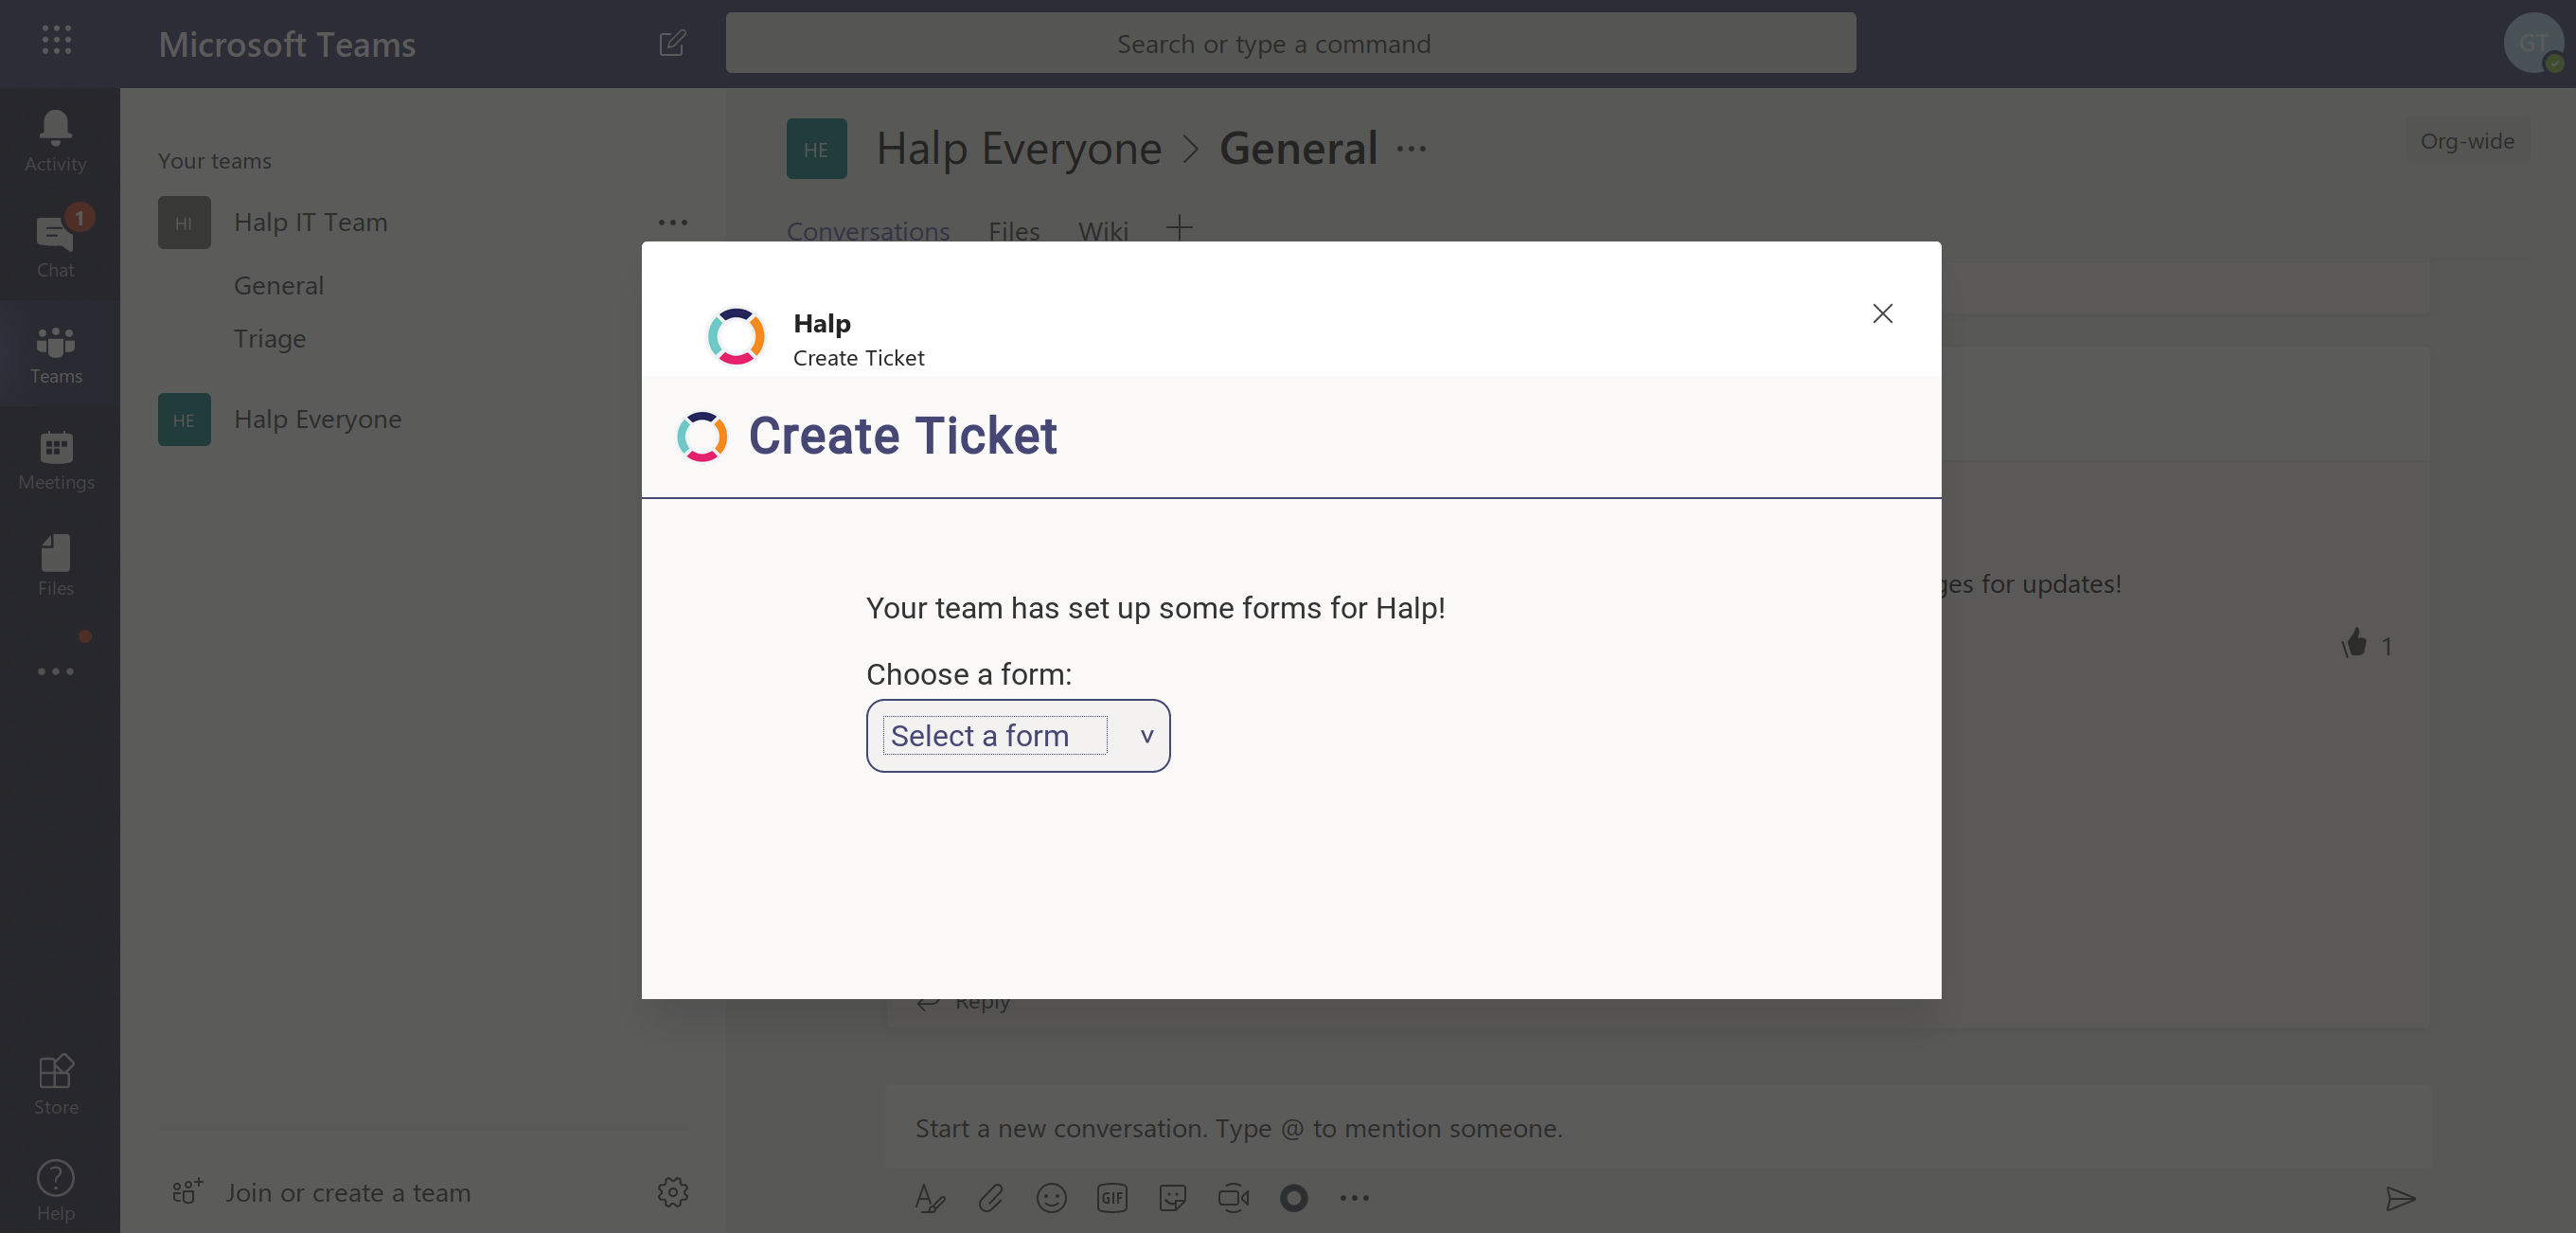Open more compose options ellipsis

[x=1354, y=1197]
